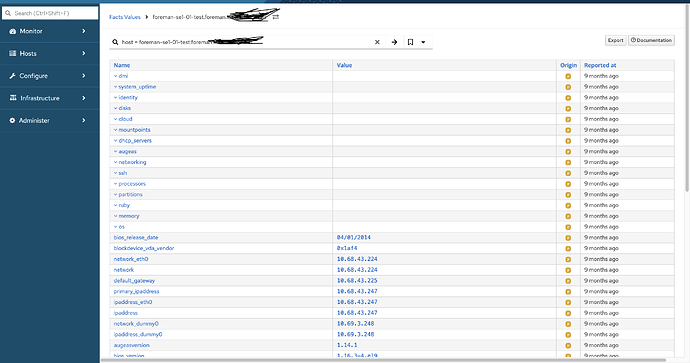The width and height of the screenshot is (690, 363).
Task: Open the Infrastructure sidebar menu
Action: 49,98
